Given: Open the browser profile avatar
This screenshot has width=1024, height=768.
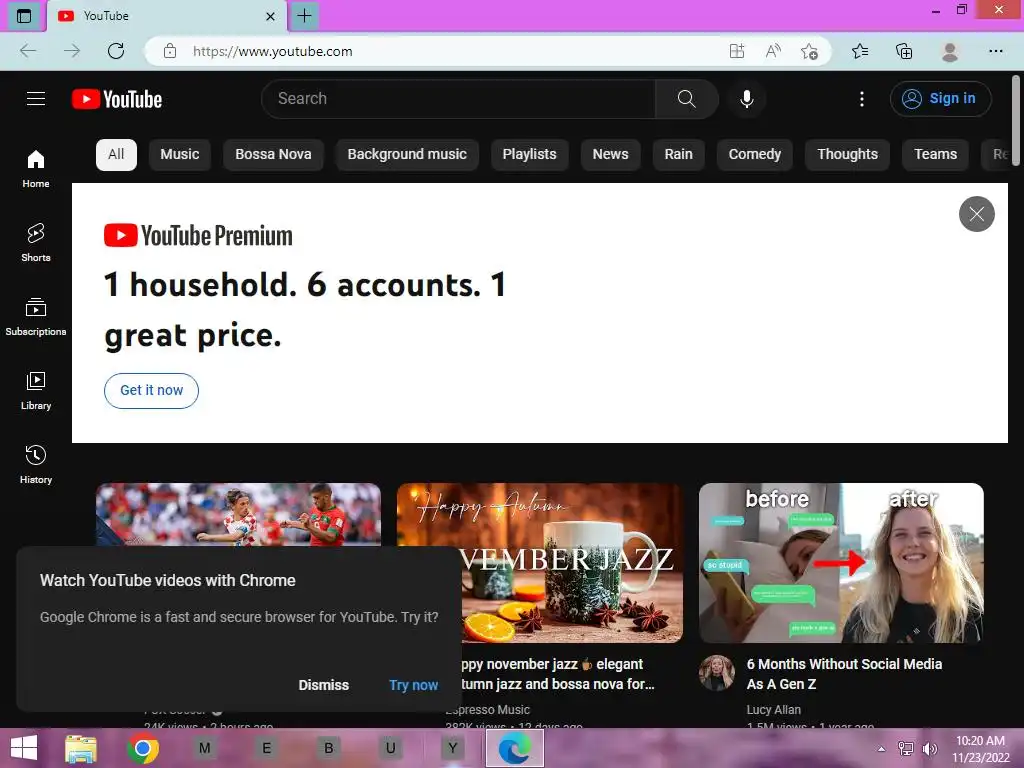Looking at the screenshot, I should 950,51.
